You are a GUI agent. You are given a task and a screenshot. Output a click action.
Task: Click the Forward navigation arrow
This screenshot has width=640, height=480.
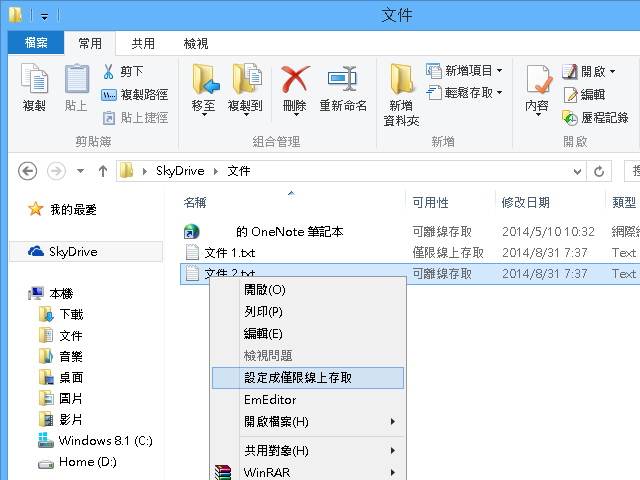[x=56, y=171]
